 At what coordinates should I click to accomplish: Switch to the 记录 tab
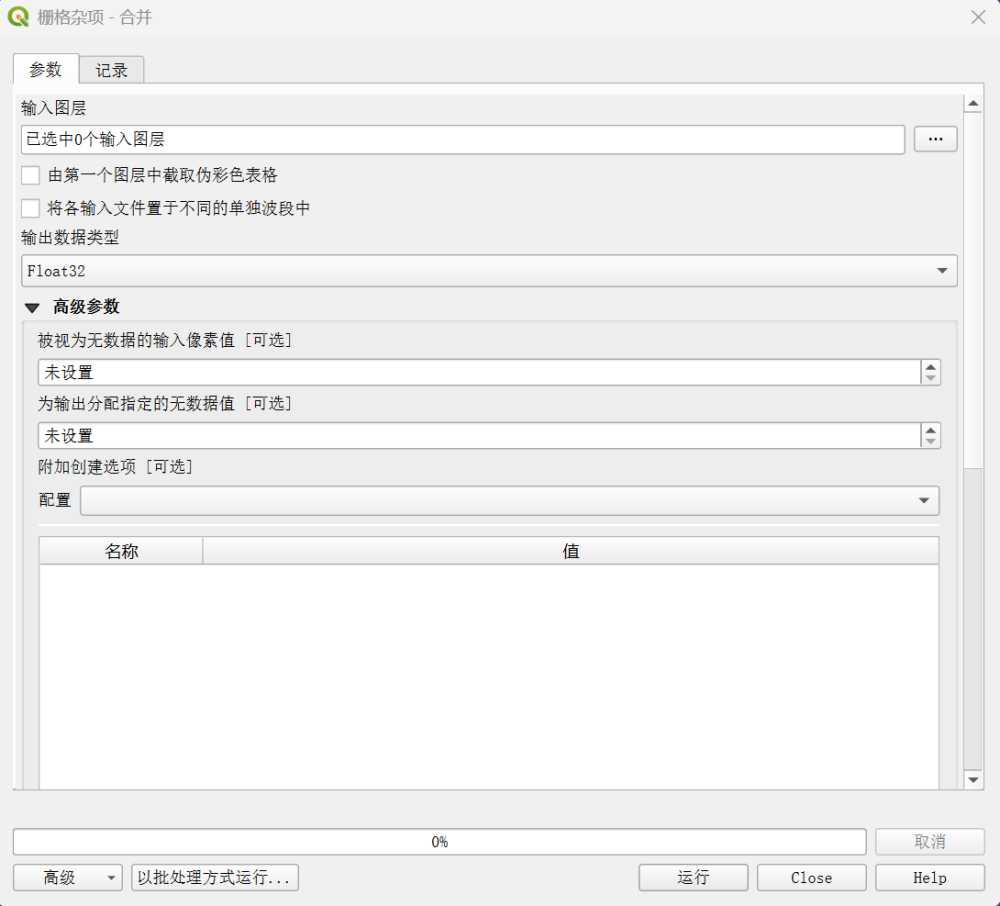[112, 70]
